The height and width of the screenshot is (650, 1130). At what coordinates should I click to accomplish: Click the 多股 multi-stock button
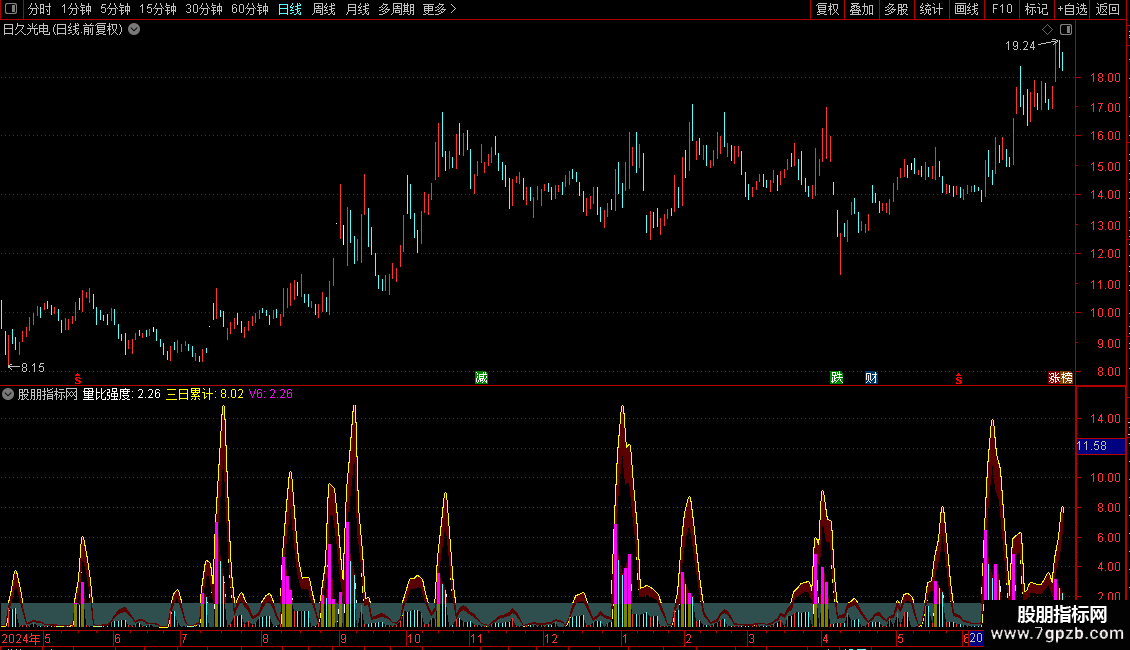point(896,9)
